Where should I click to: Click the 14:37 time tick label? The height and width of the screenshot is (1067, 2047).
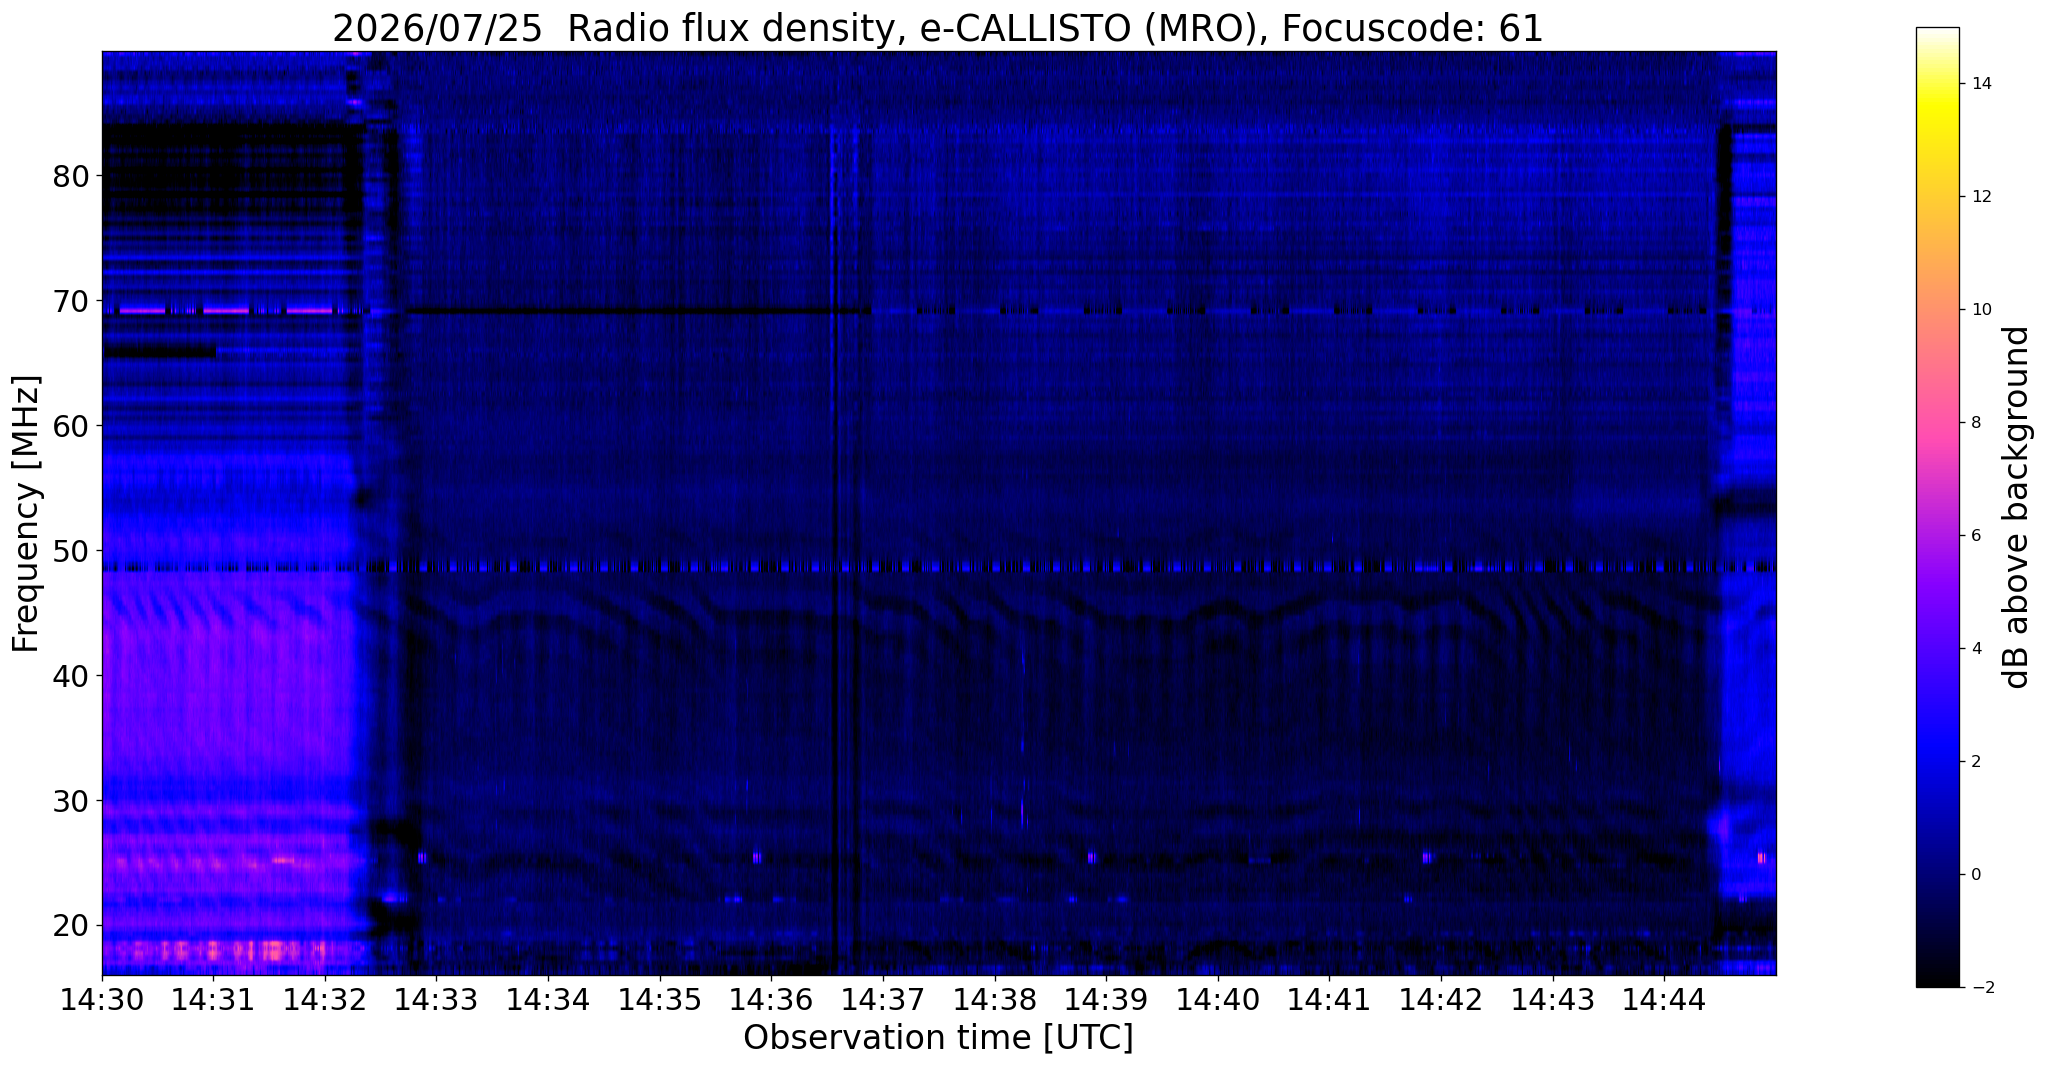tap(883, 998)
